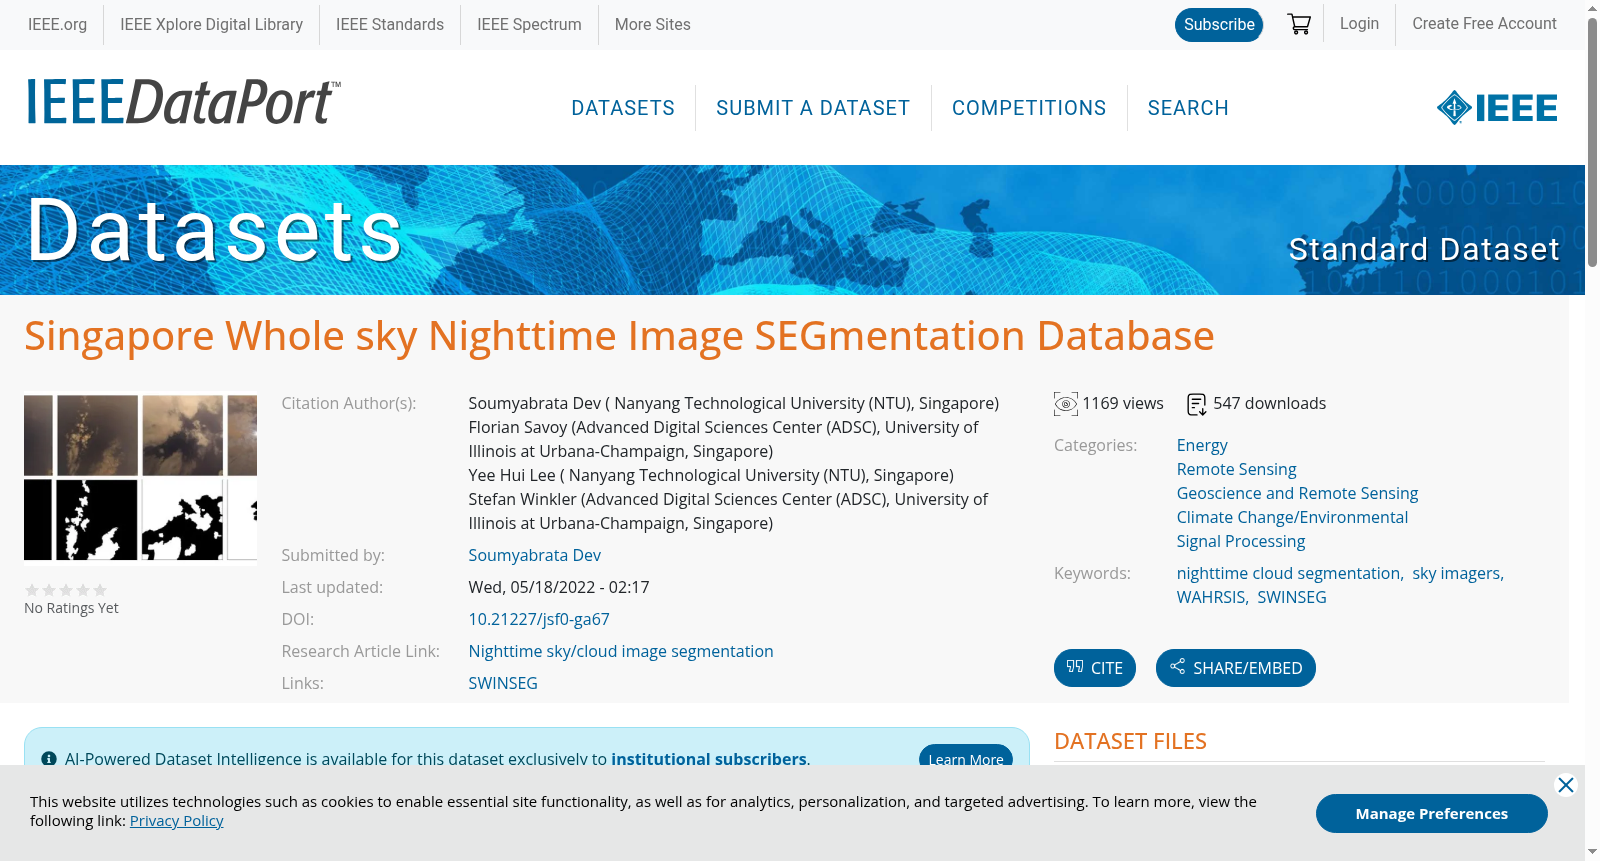Screen dimensions: 1600x861
Task: Visit IEEE.org top link
Action: [x=57, y=25]
